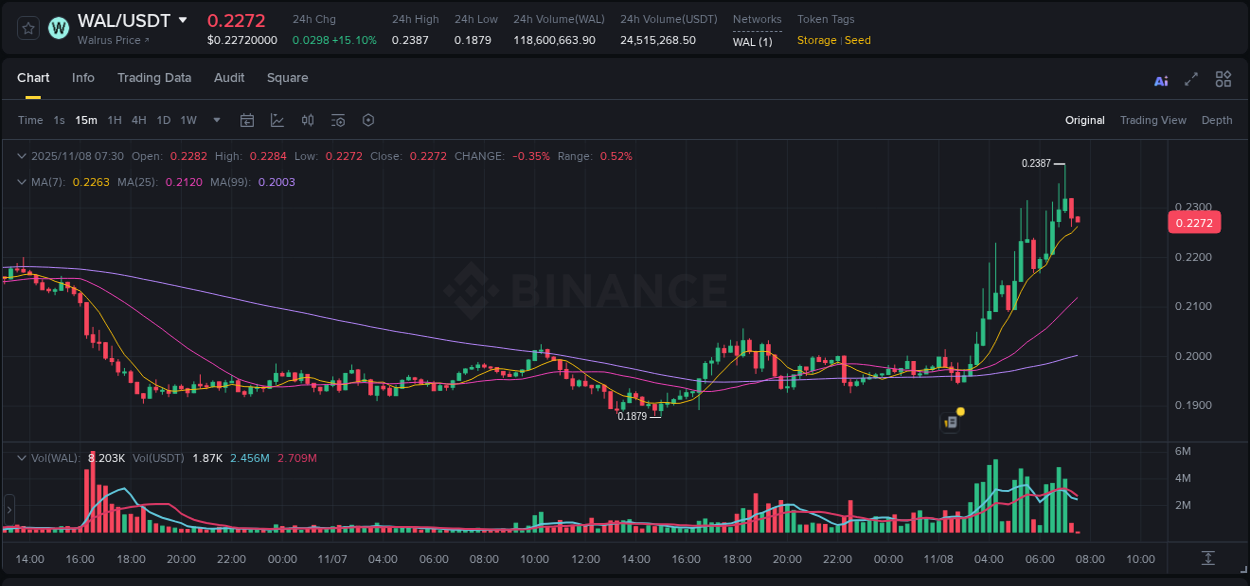Open the AI chart analysis tool
The image size is (1250, 586).
1160,79
